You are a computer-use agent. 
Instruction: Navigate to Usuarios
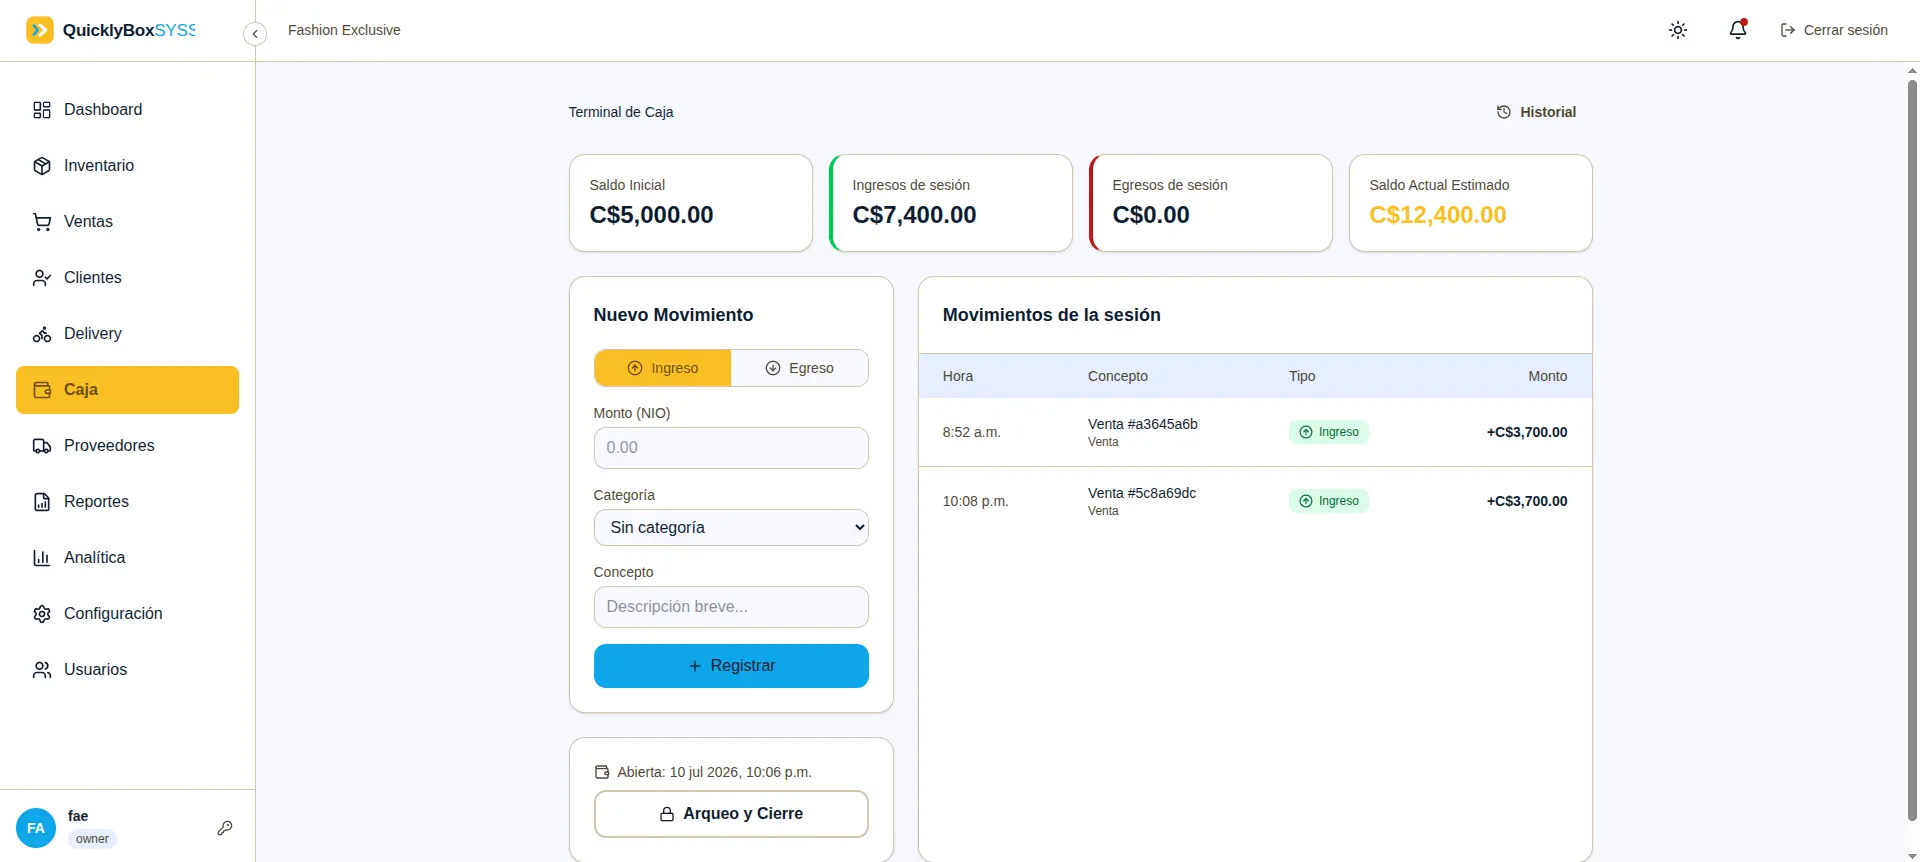coord(127,670)
